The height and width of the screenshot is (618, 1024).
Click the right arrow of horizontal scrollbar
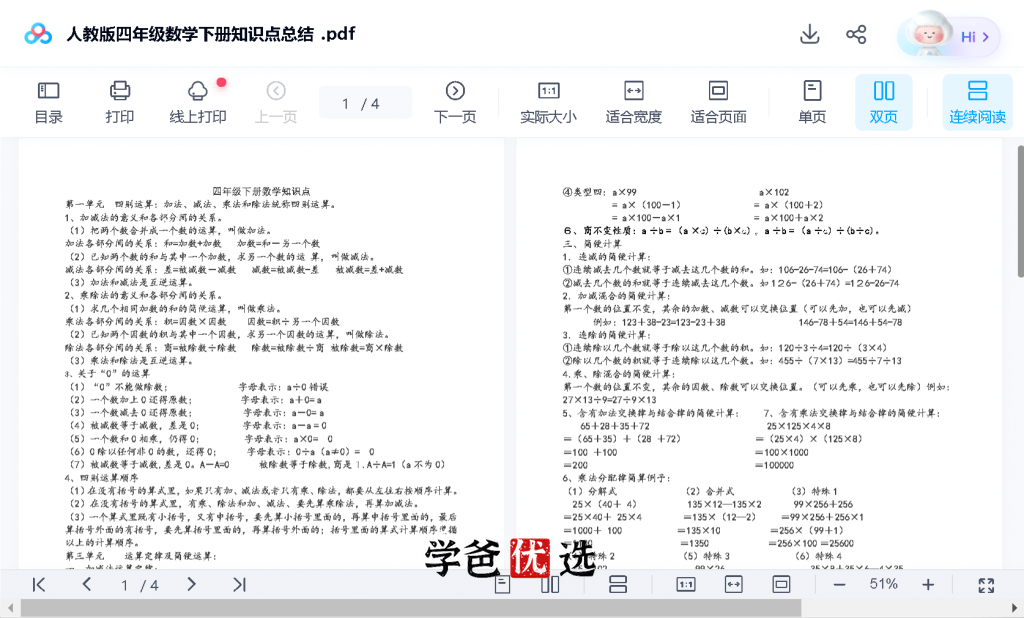[1014, 608]
